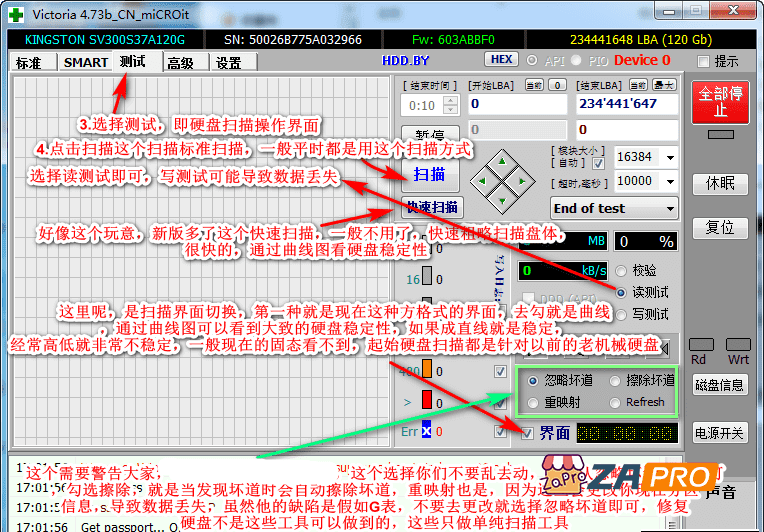Open the timeout 10000 dropdown
764x532 pixels.
coord(668,181)
